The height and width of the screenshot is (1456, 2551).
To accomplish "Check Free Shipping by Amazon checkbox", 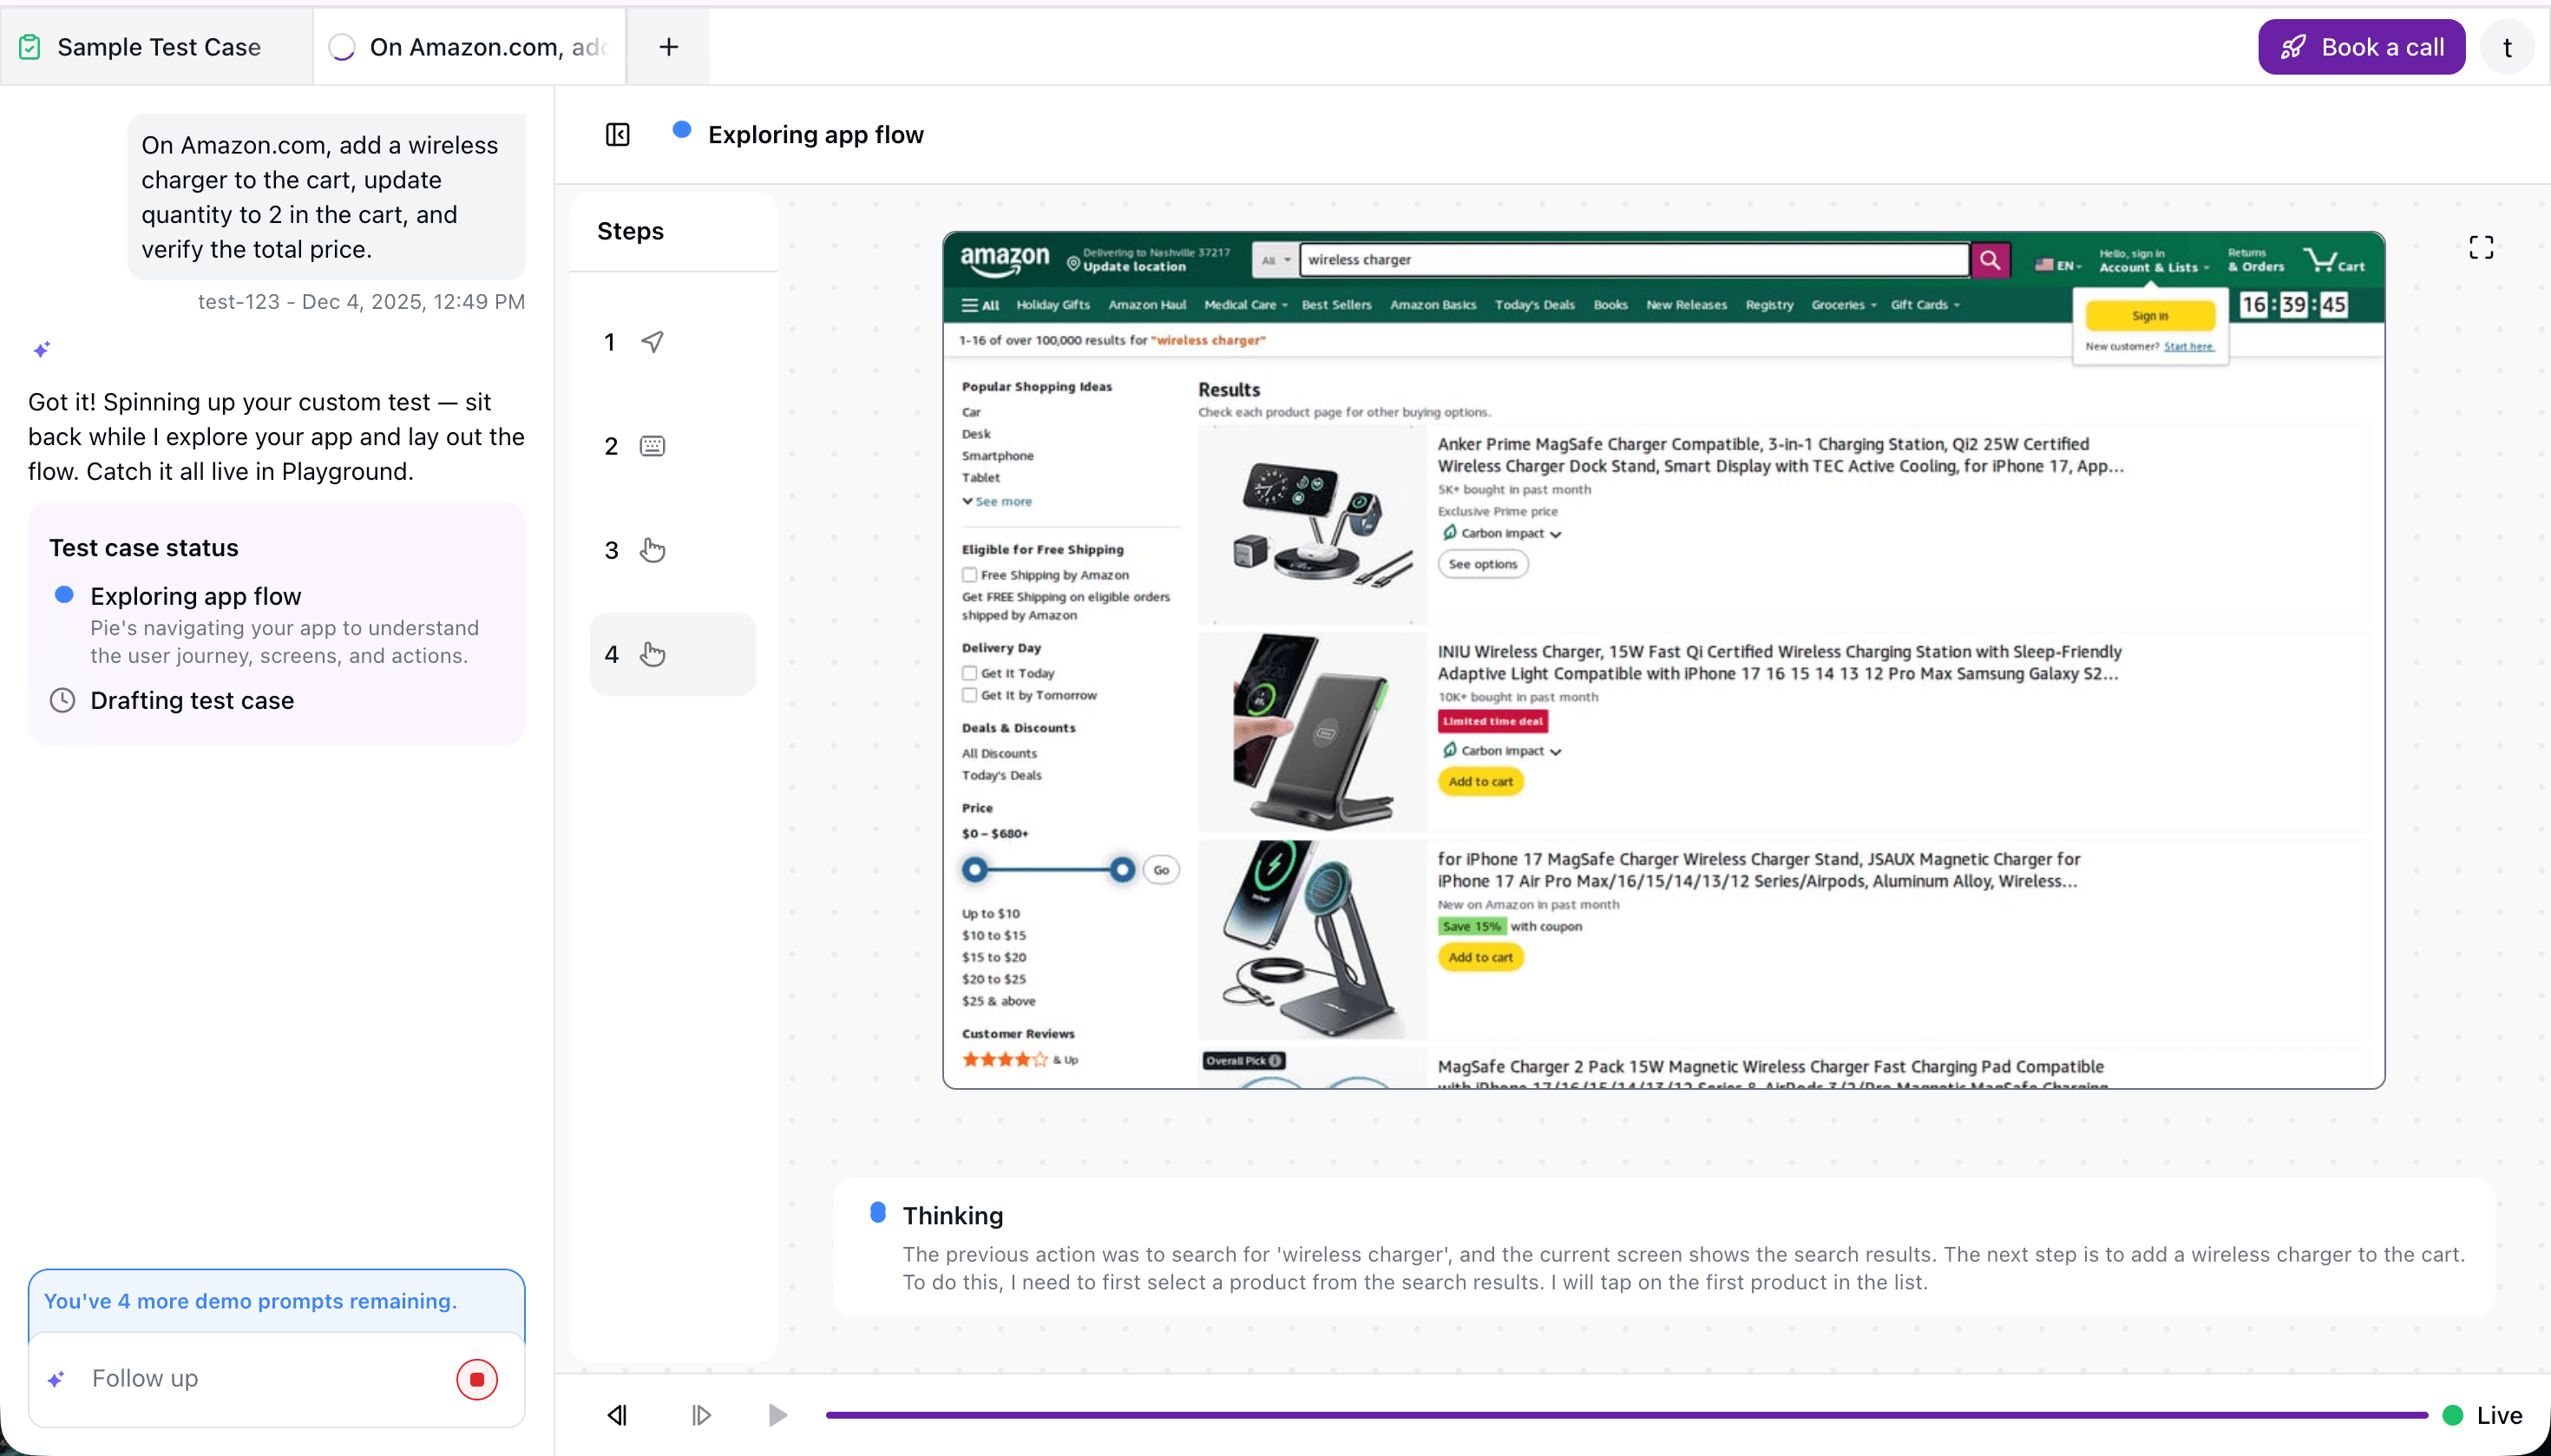I will point(969,575).
